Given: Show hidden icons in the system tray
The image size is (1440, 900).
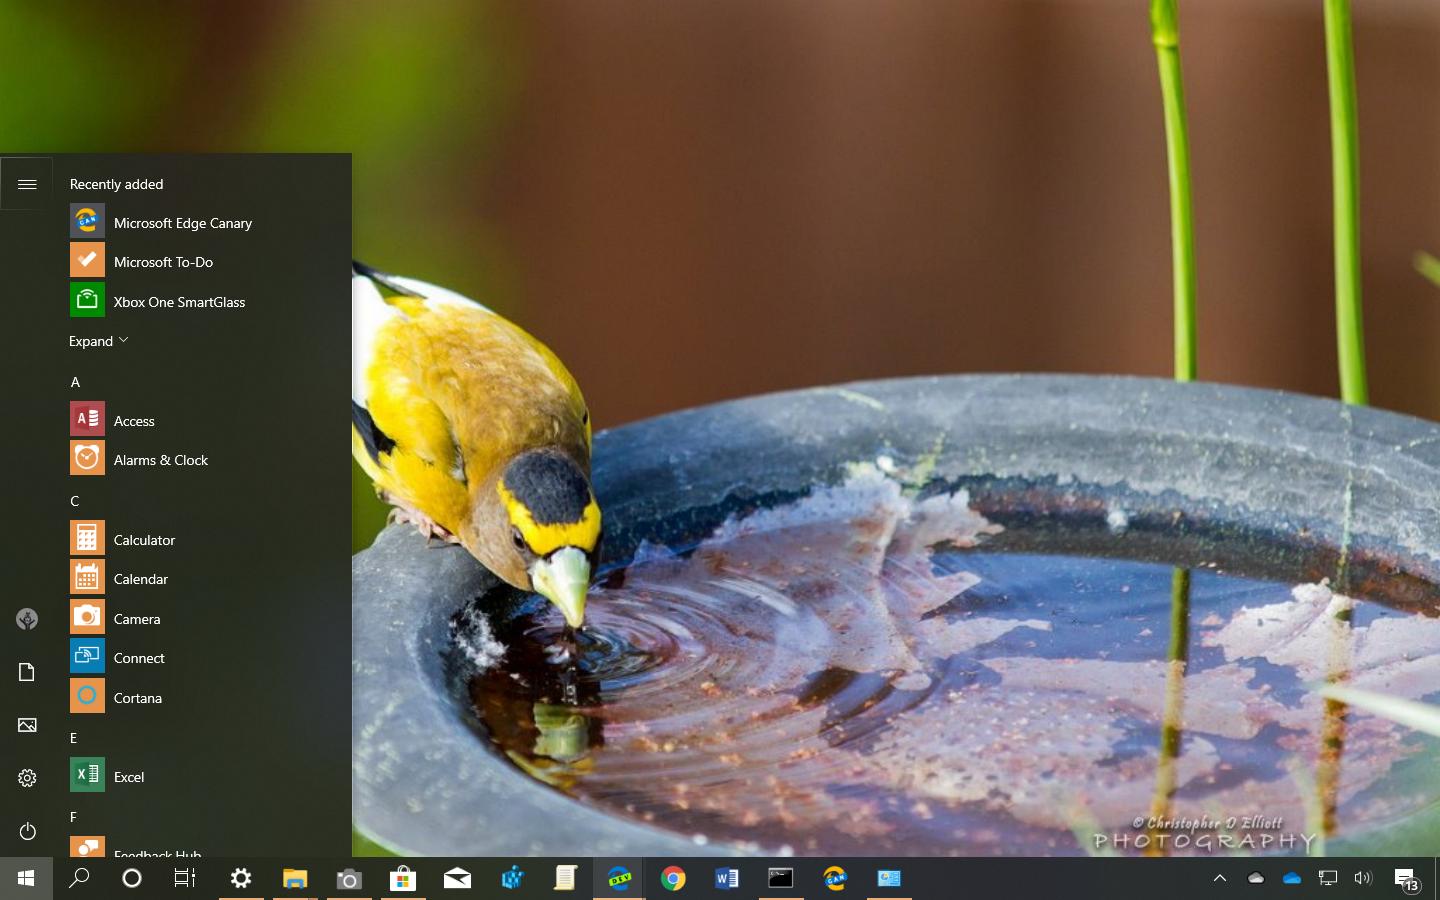Looking at the screenshot, I should tap(1219, 878).
